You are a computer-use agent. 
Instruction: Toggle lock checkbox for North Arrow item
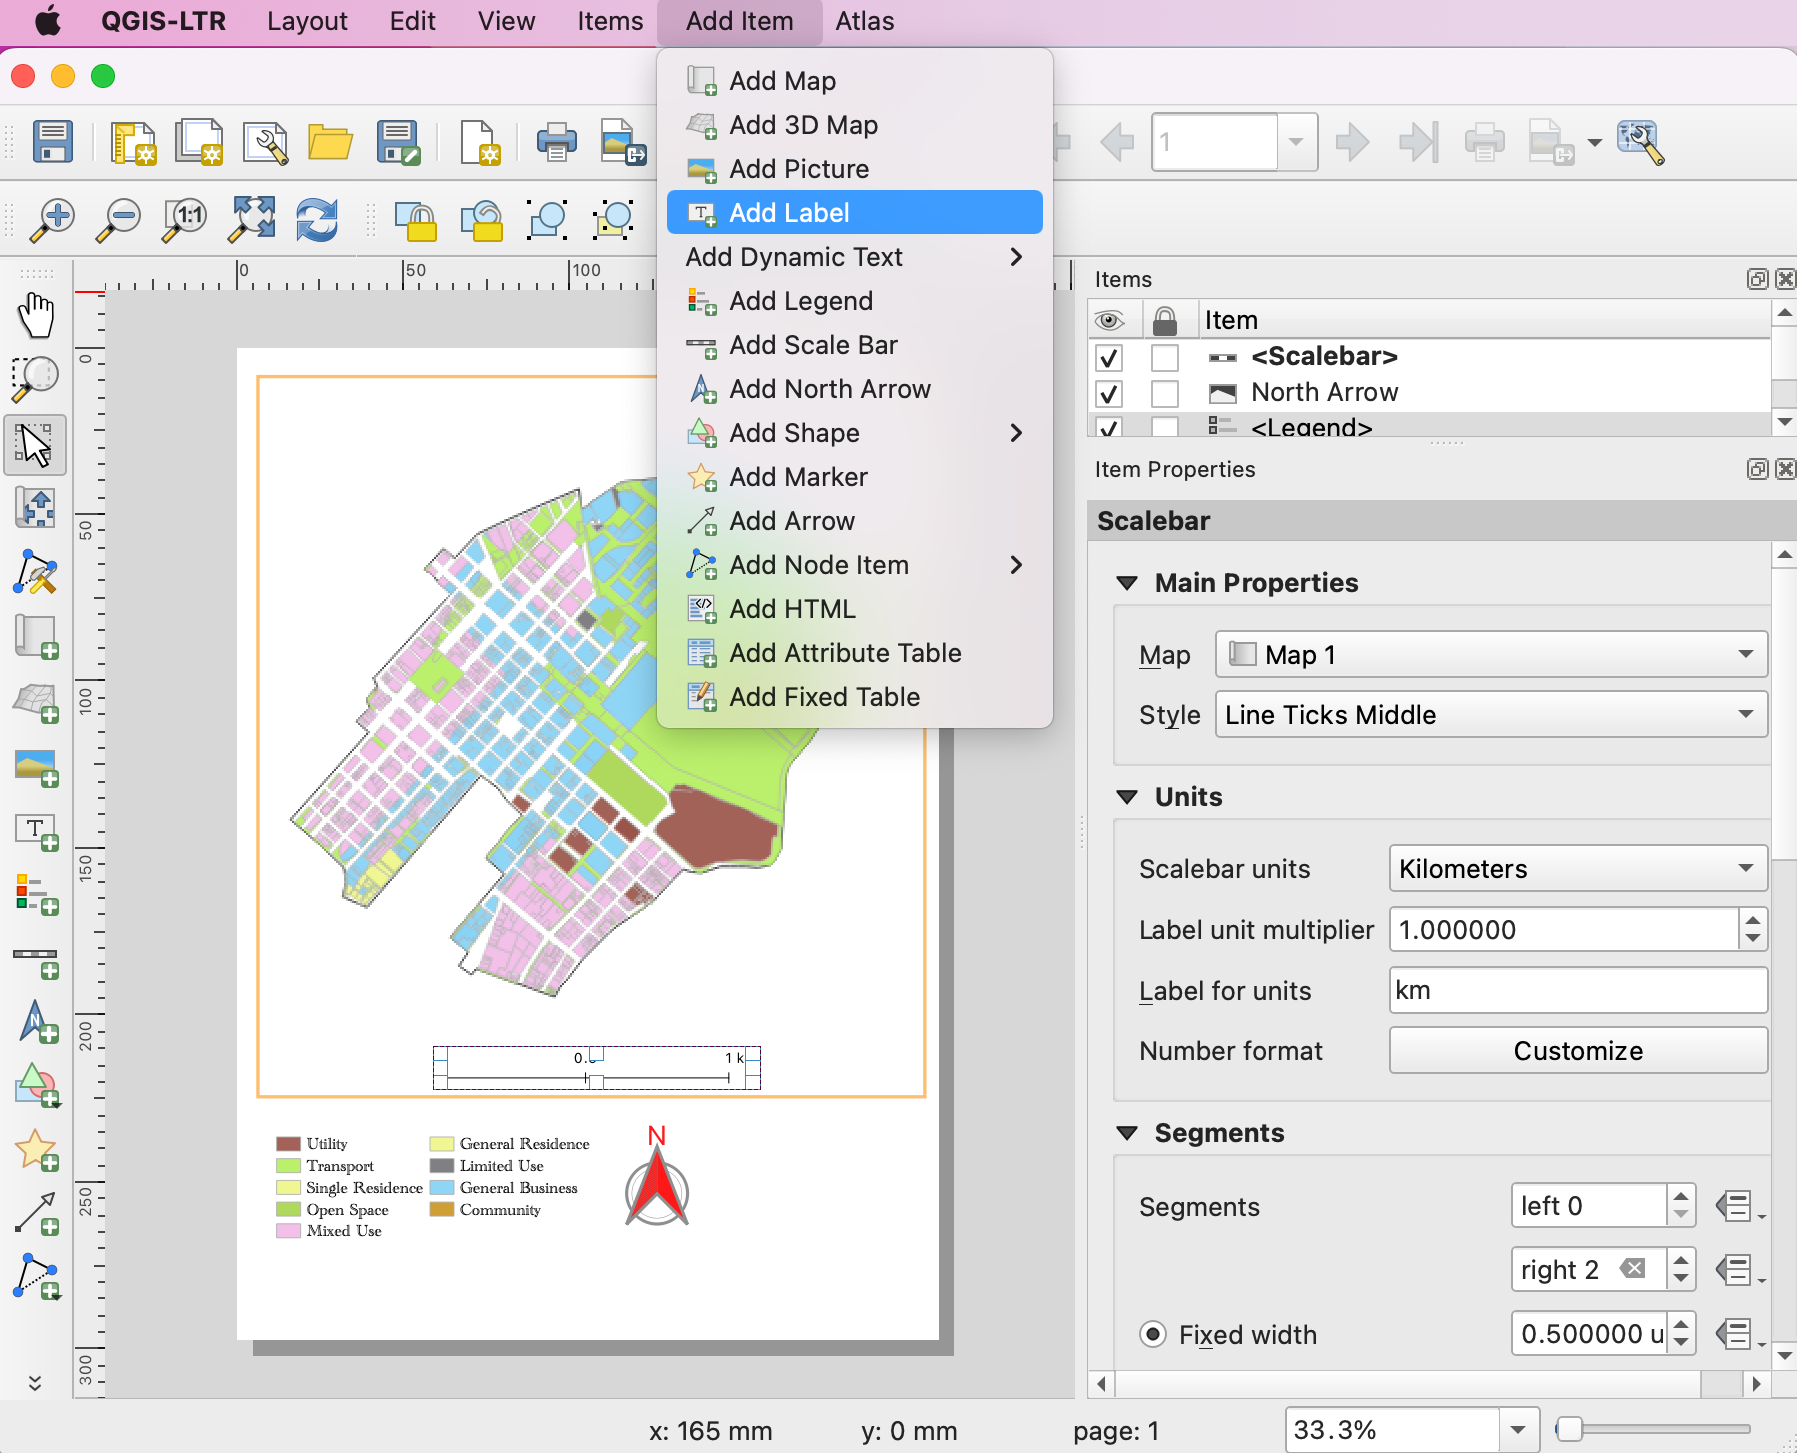[1164, 393]
